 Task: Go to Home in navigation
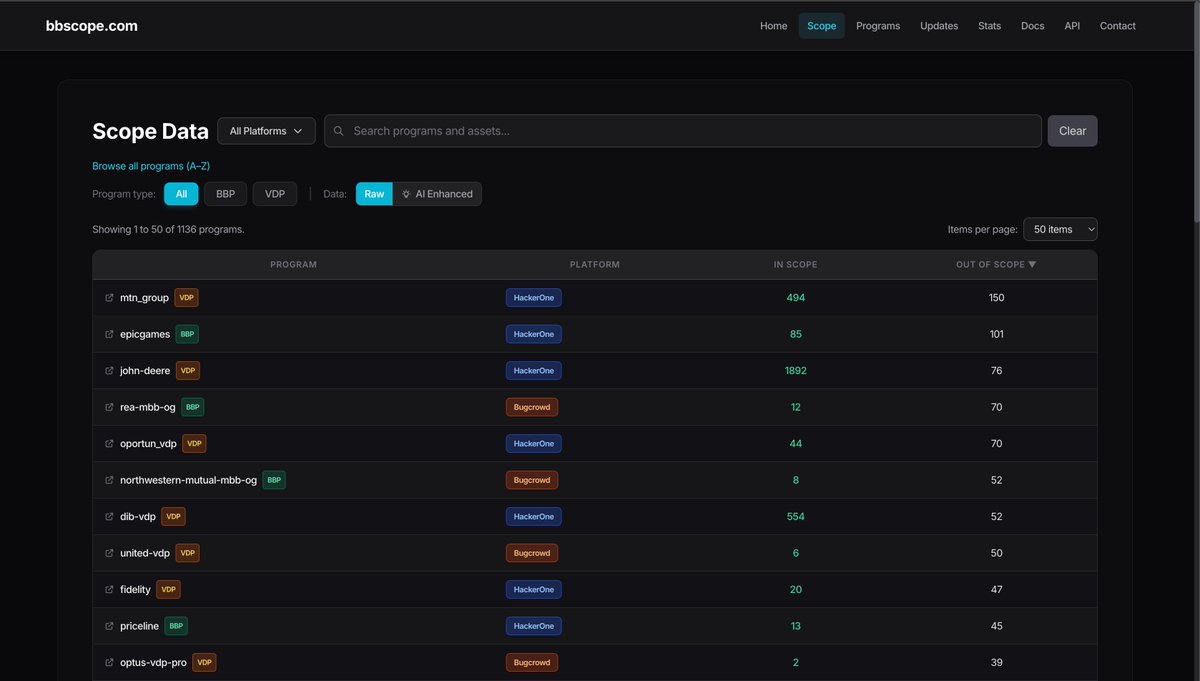pos(774,26)
